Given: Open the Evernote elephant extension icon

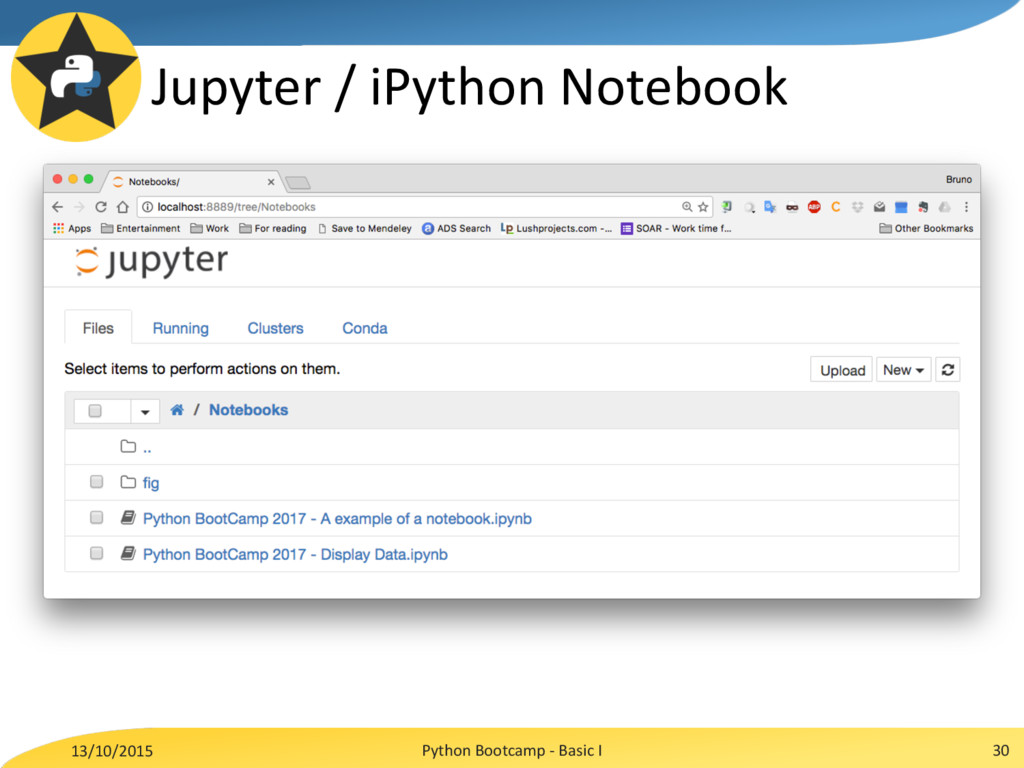Looking at the screenshot, I should tap(923, 207).
